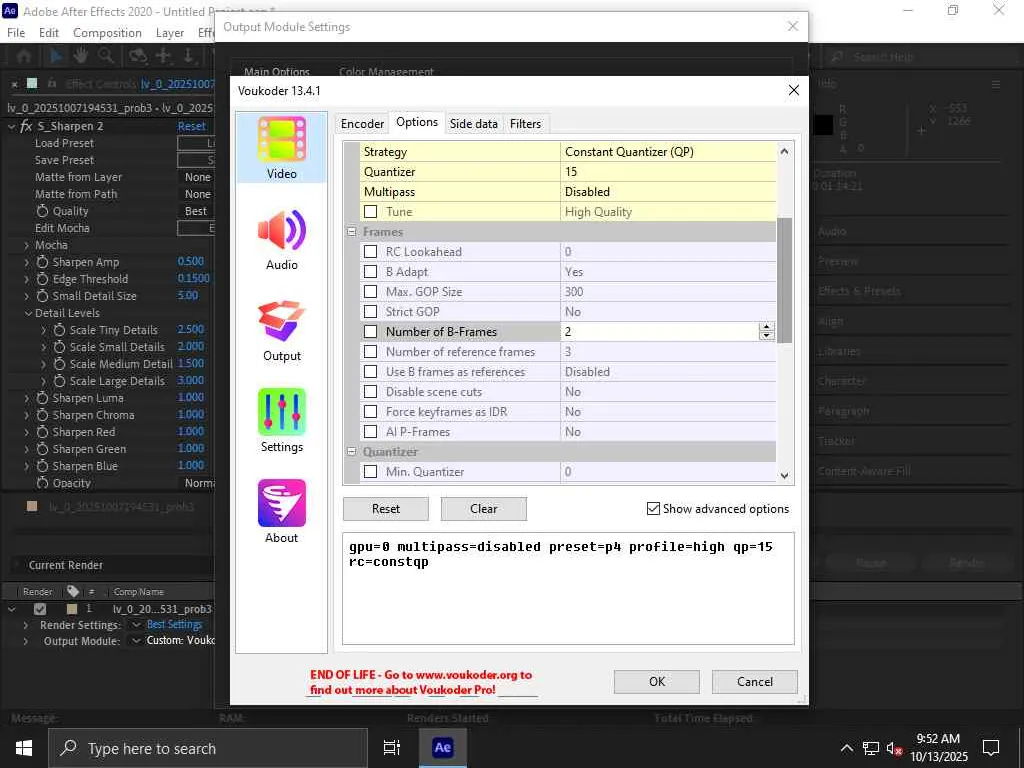Open the Layer menu
This screenshot has width=1024, height=768.
pos(170,33)
